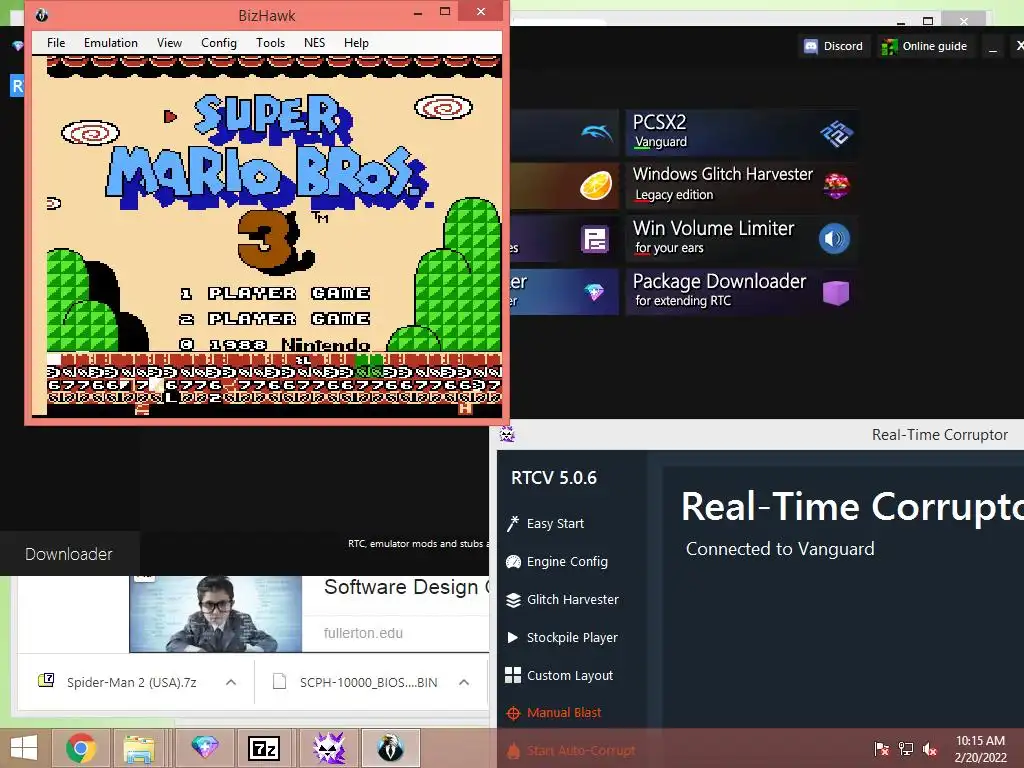Viewport: 1024px width, 768px height.
Task: Open the SCPH-10000_BIOS BIN downloaded file
Action: (368, 682)
